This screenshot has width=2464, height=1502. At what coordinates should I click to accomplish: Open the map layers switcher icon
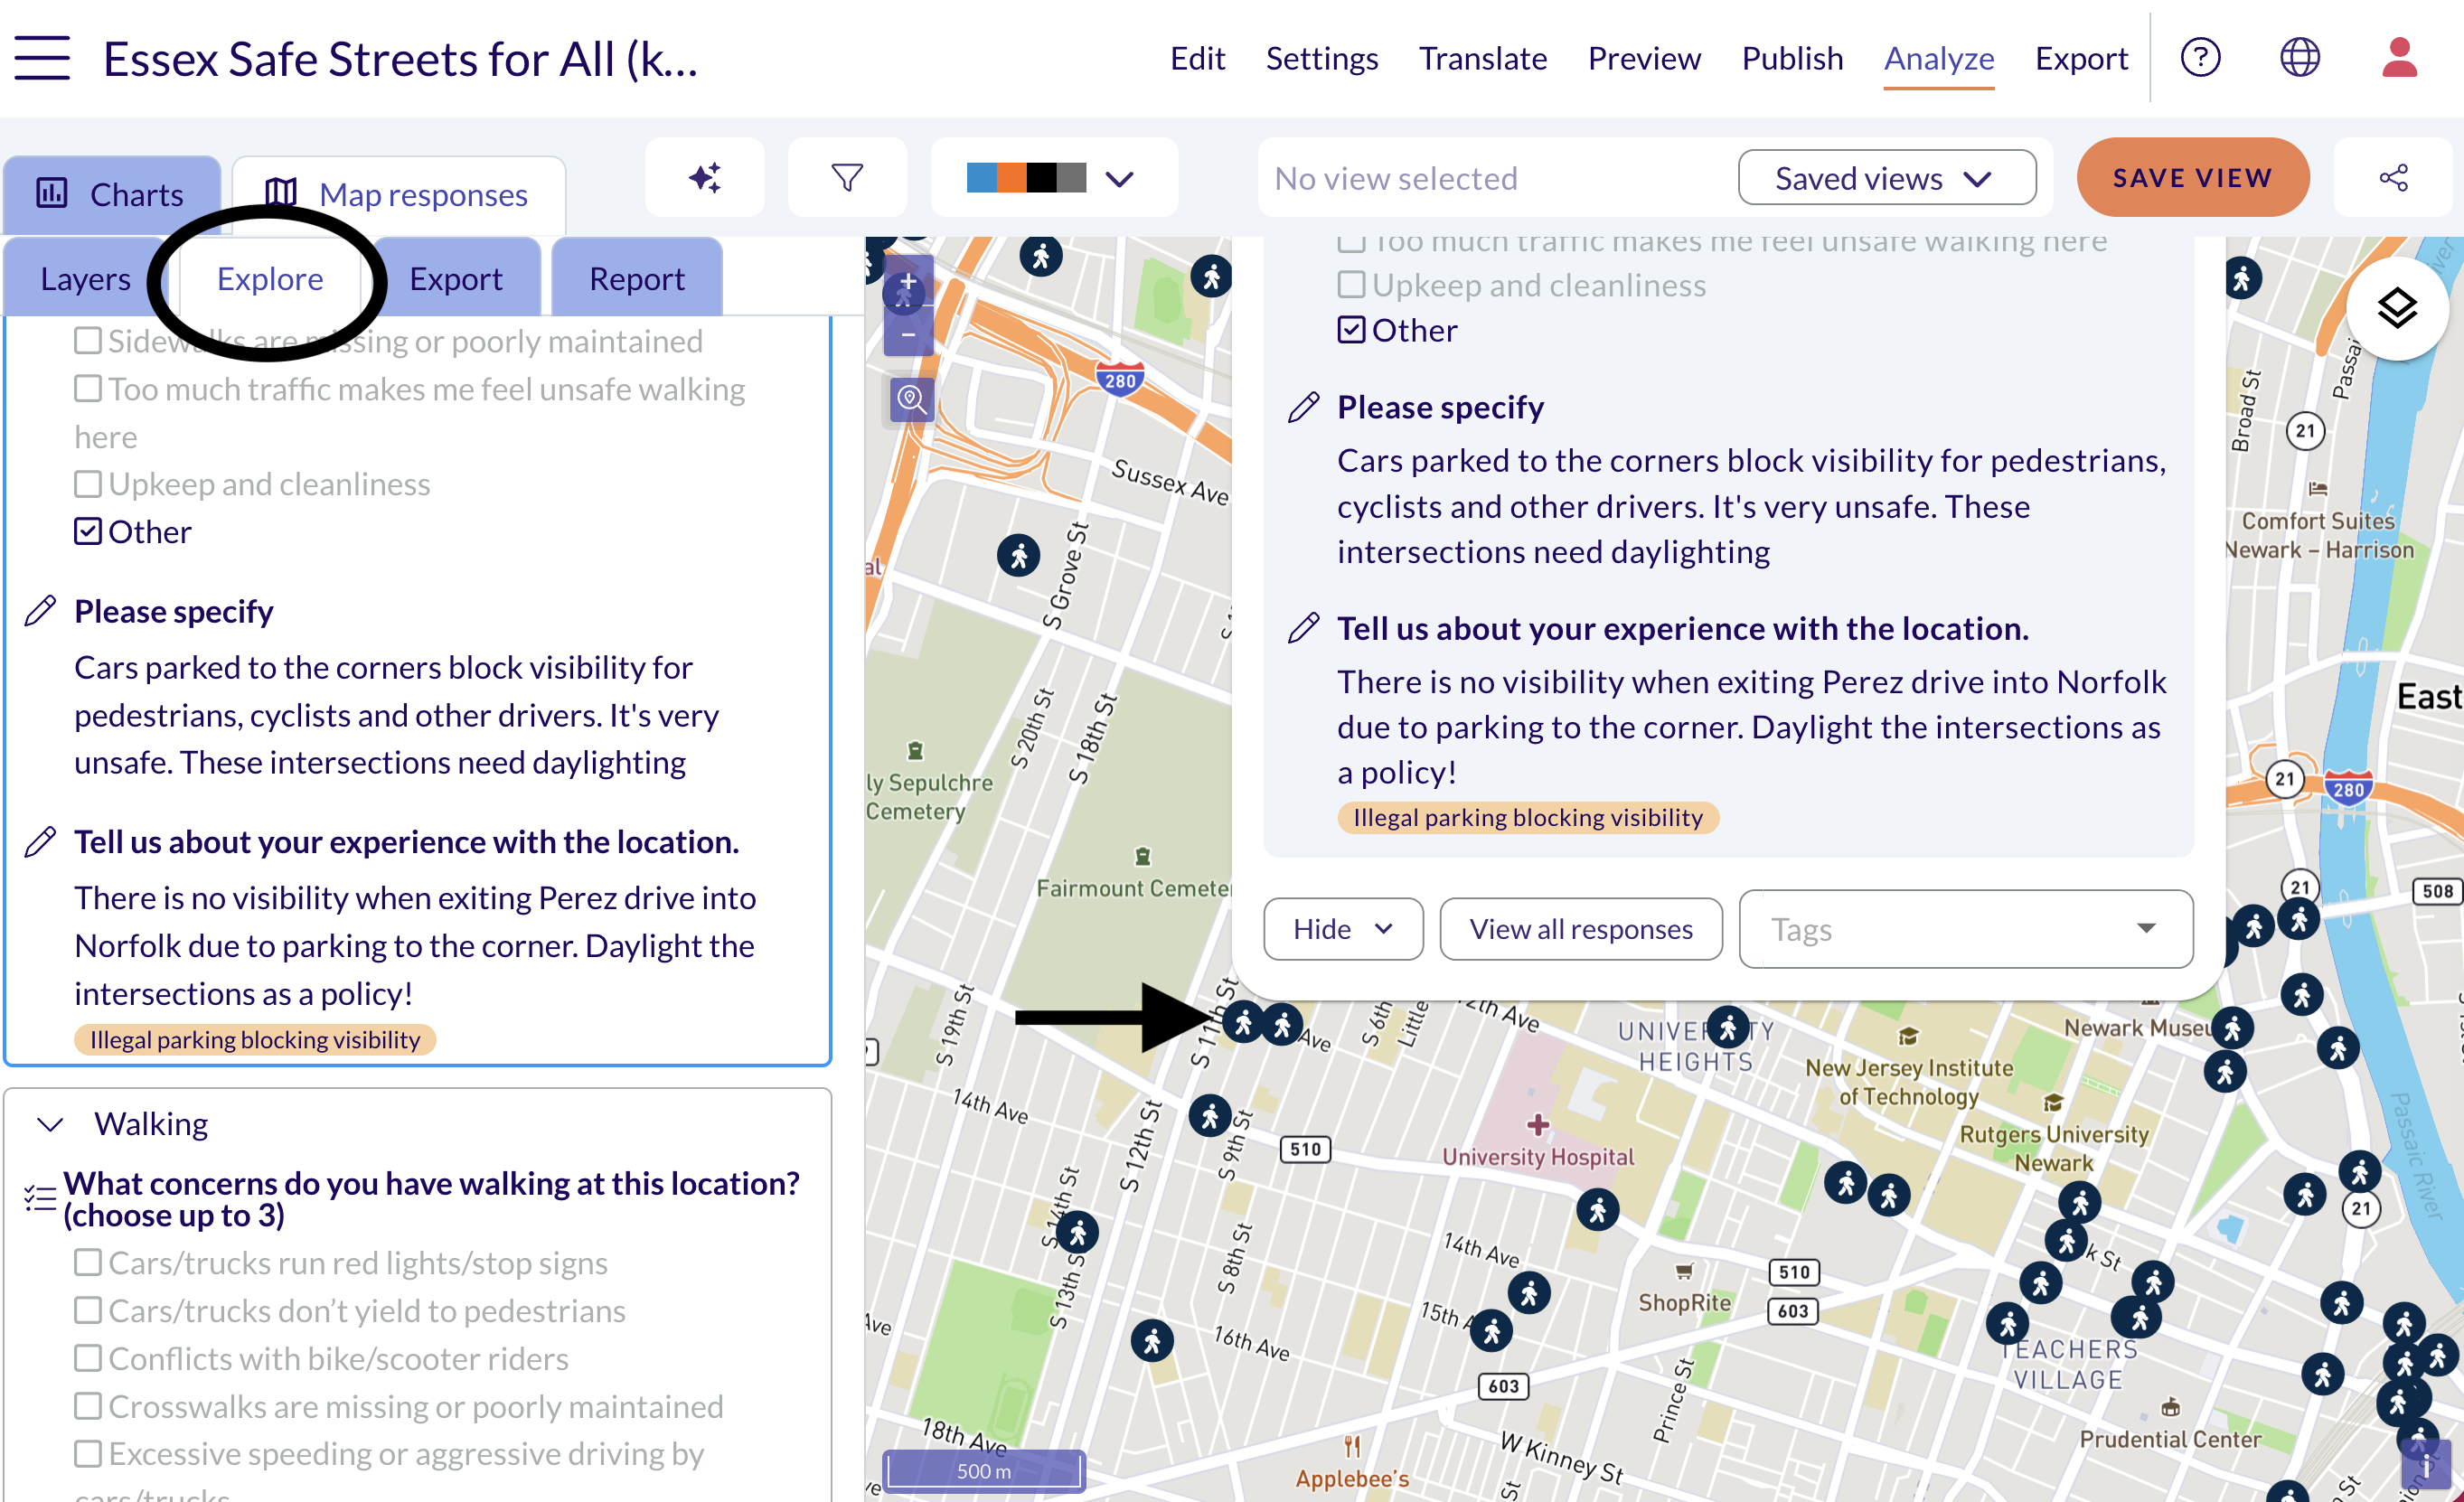(x=2397, y=309)
